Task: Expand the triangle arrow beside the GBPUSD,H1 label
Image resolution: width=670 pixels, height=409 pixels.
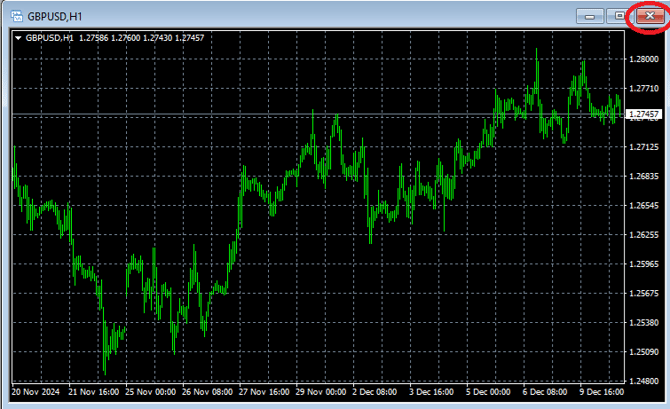Action: point(18,38)
